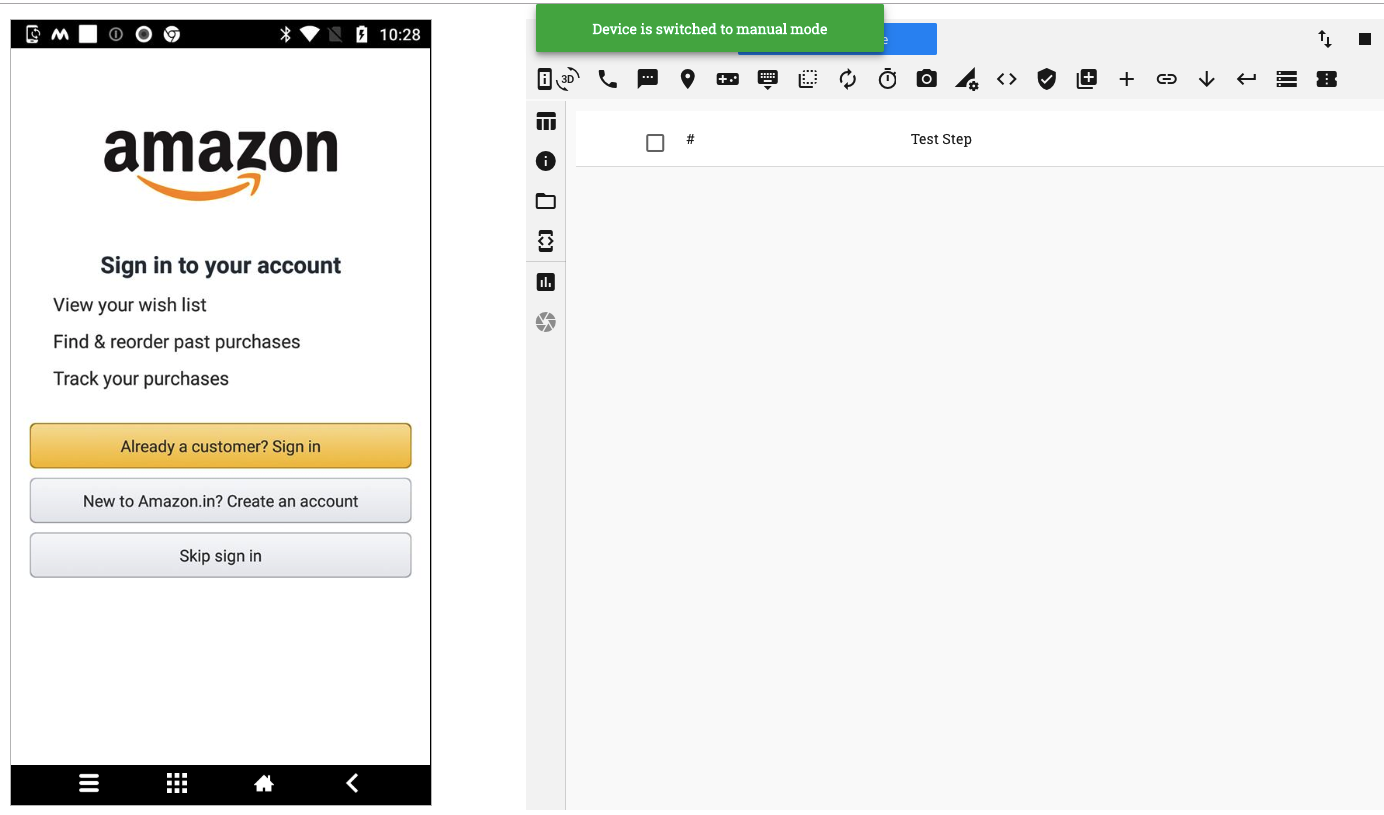Tap Already a customer? Sign in button

pos(221,446)
